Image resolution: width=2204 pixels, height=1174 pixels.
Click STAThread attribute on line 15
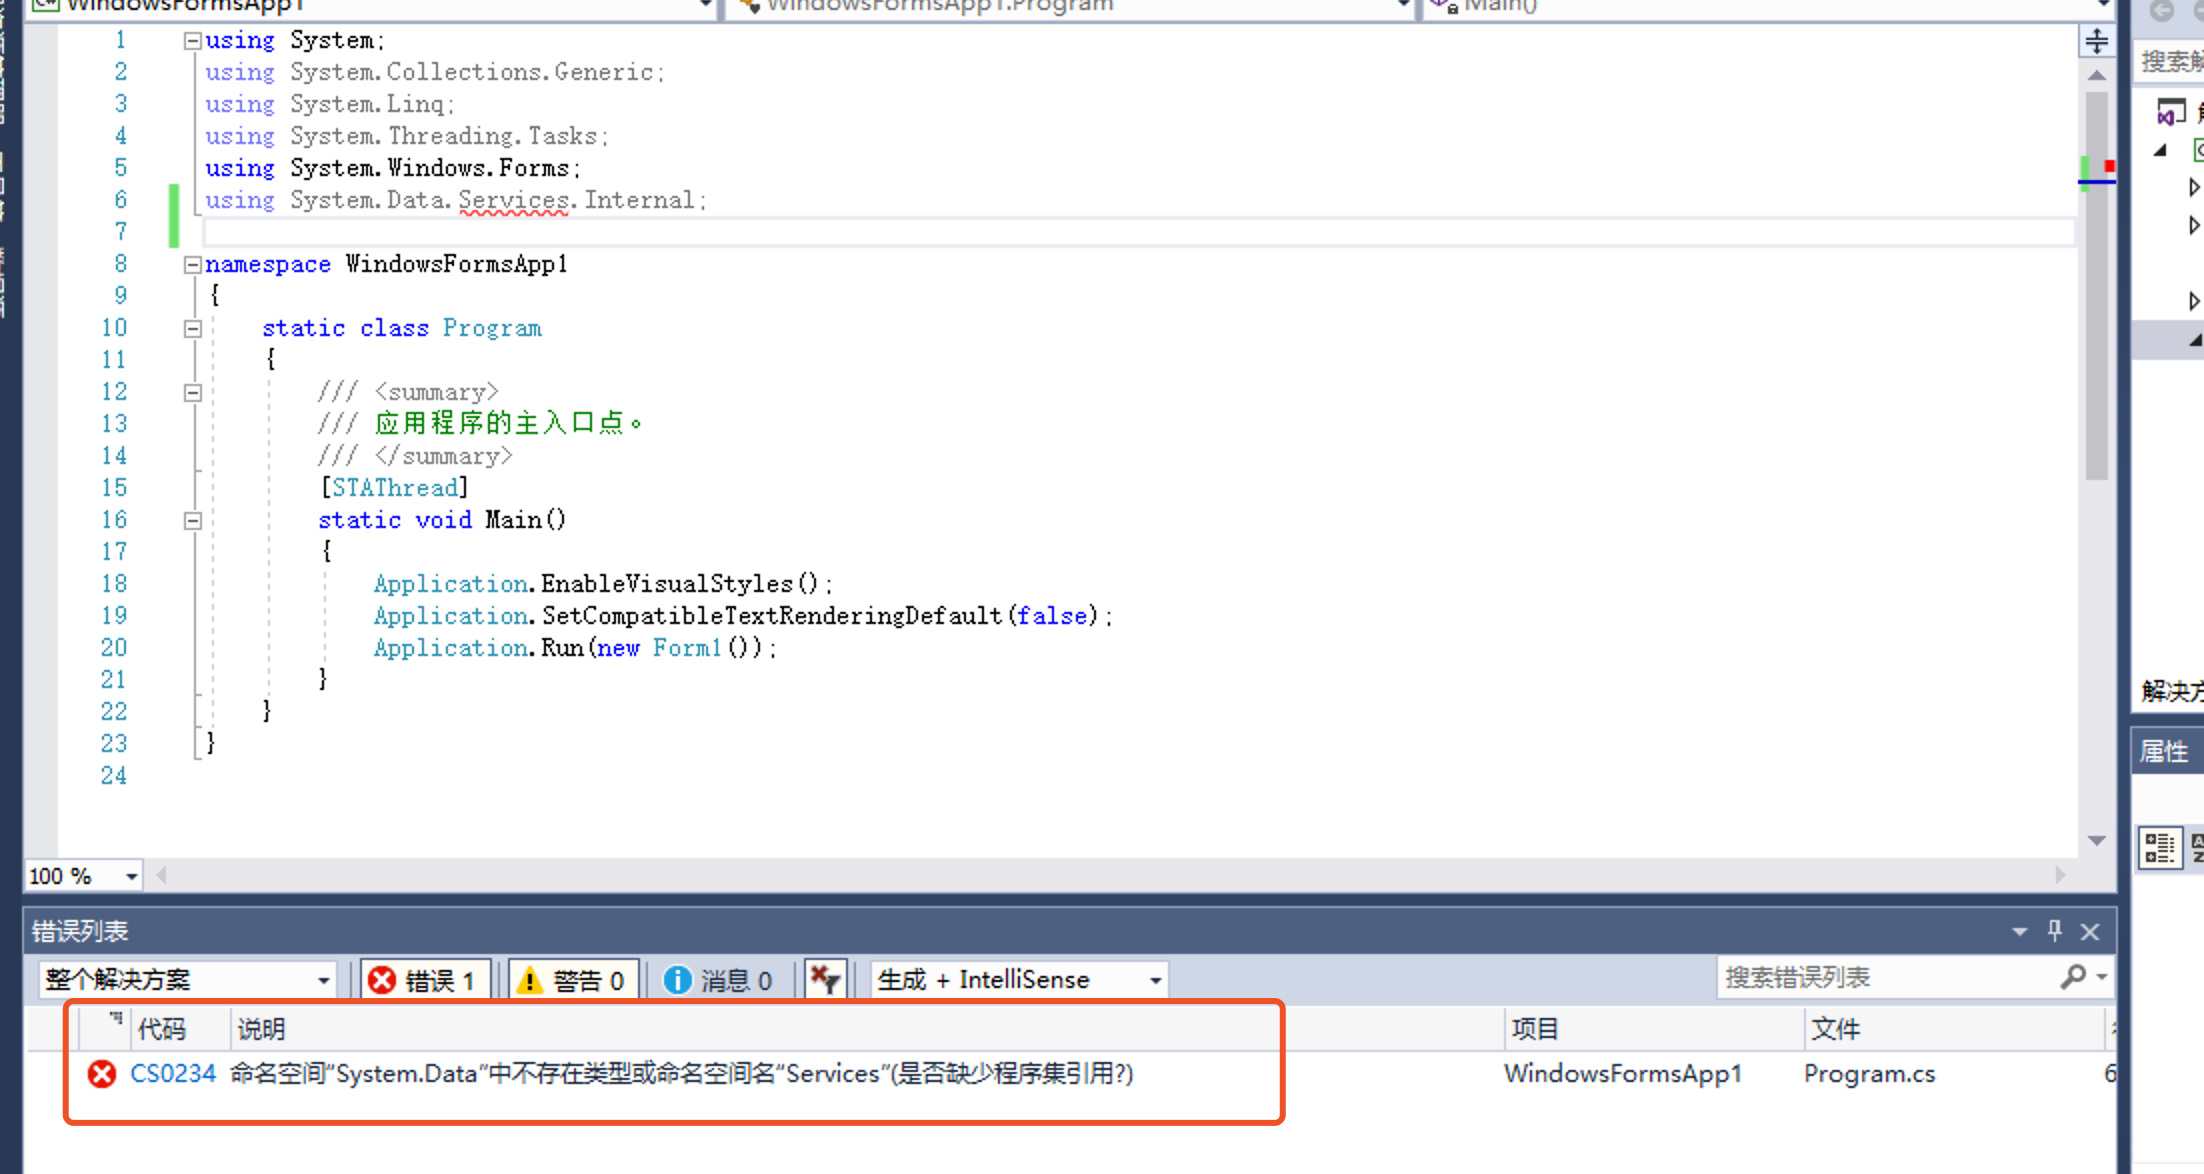point(394,488)
